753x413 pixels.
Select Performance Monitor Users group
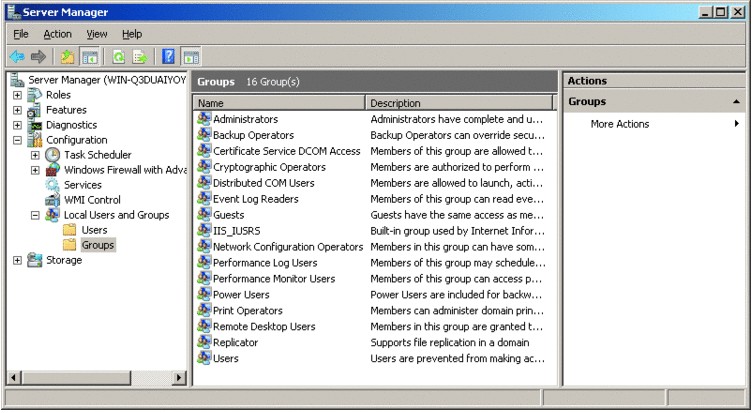[x=274, y=279]
